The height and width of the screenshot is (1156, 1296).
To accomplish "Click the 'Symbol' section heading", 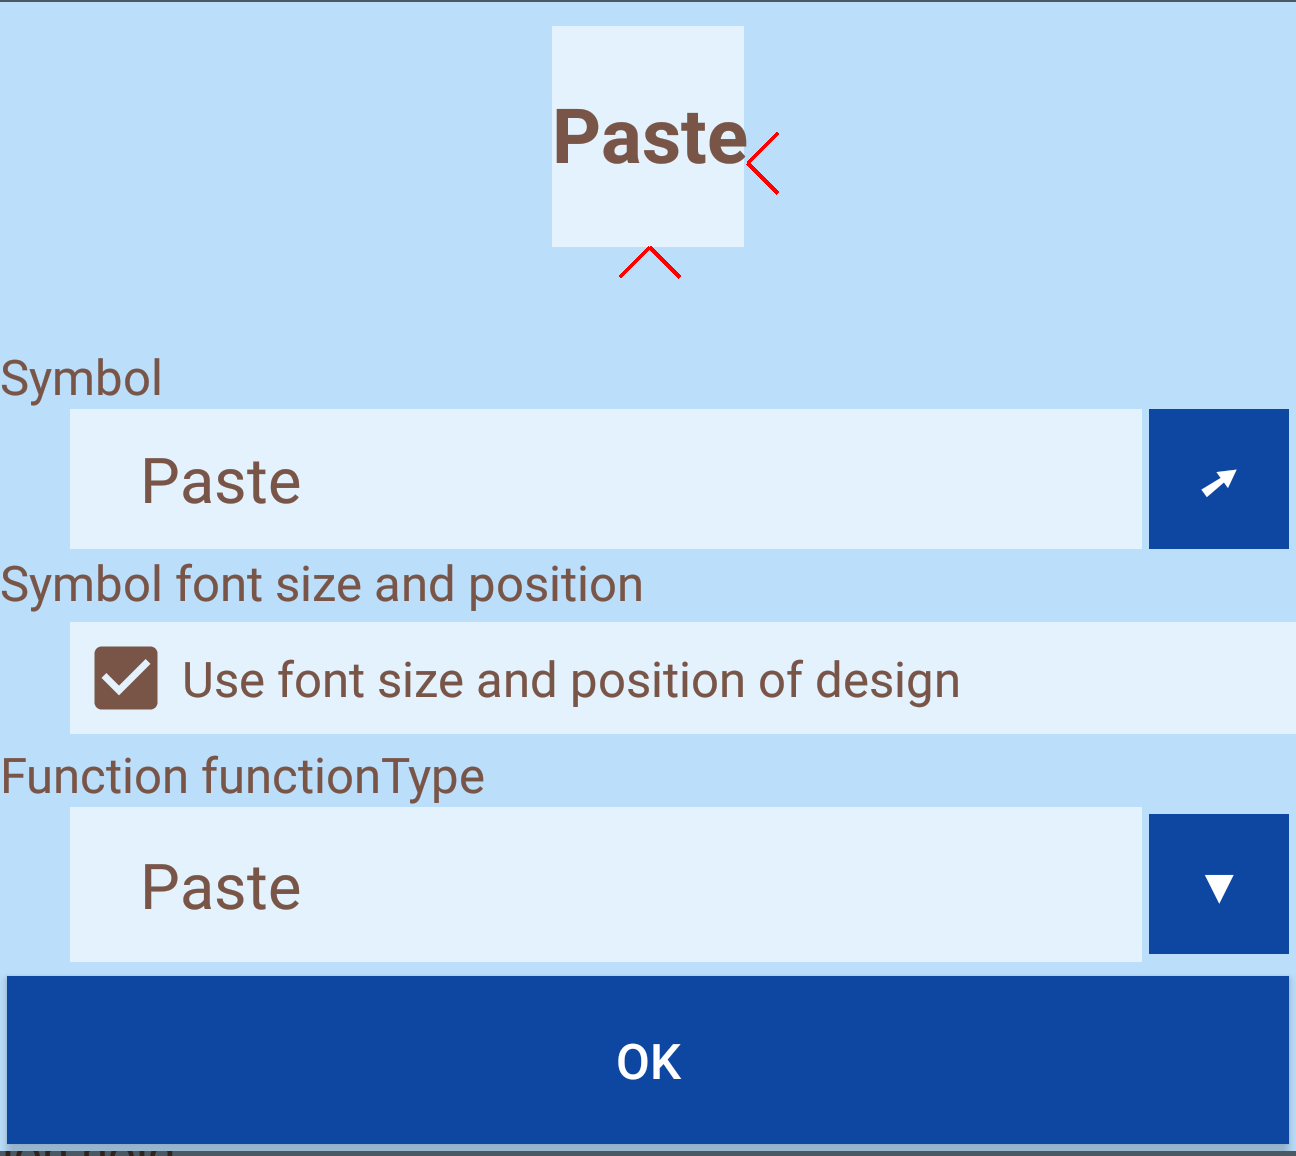I will point(81,379).
